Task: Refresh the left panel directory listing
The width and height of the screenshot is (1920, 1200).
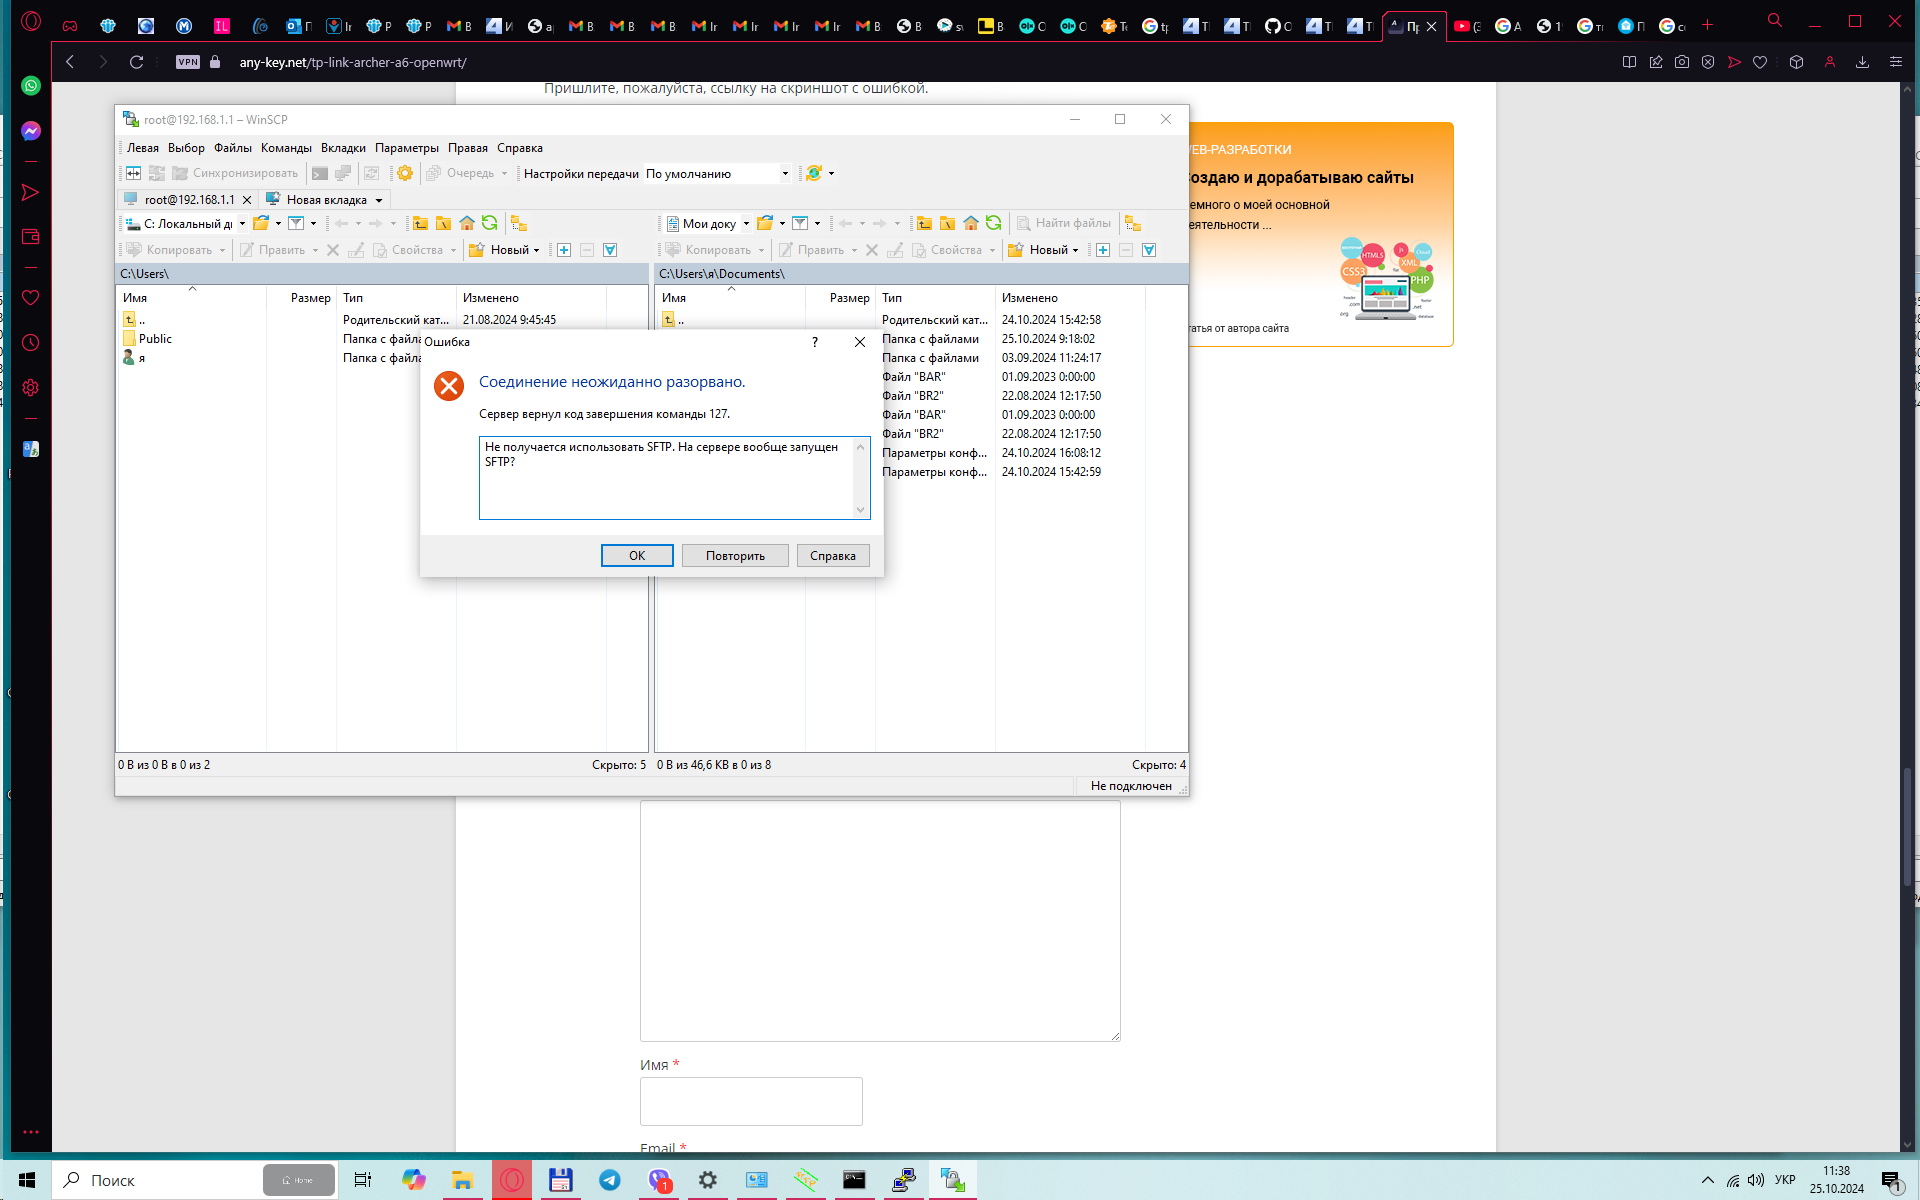Action: click(x=490, y=223)
